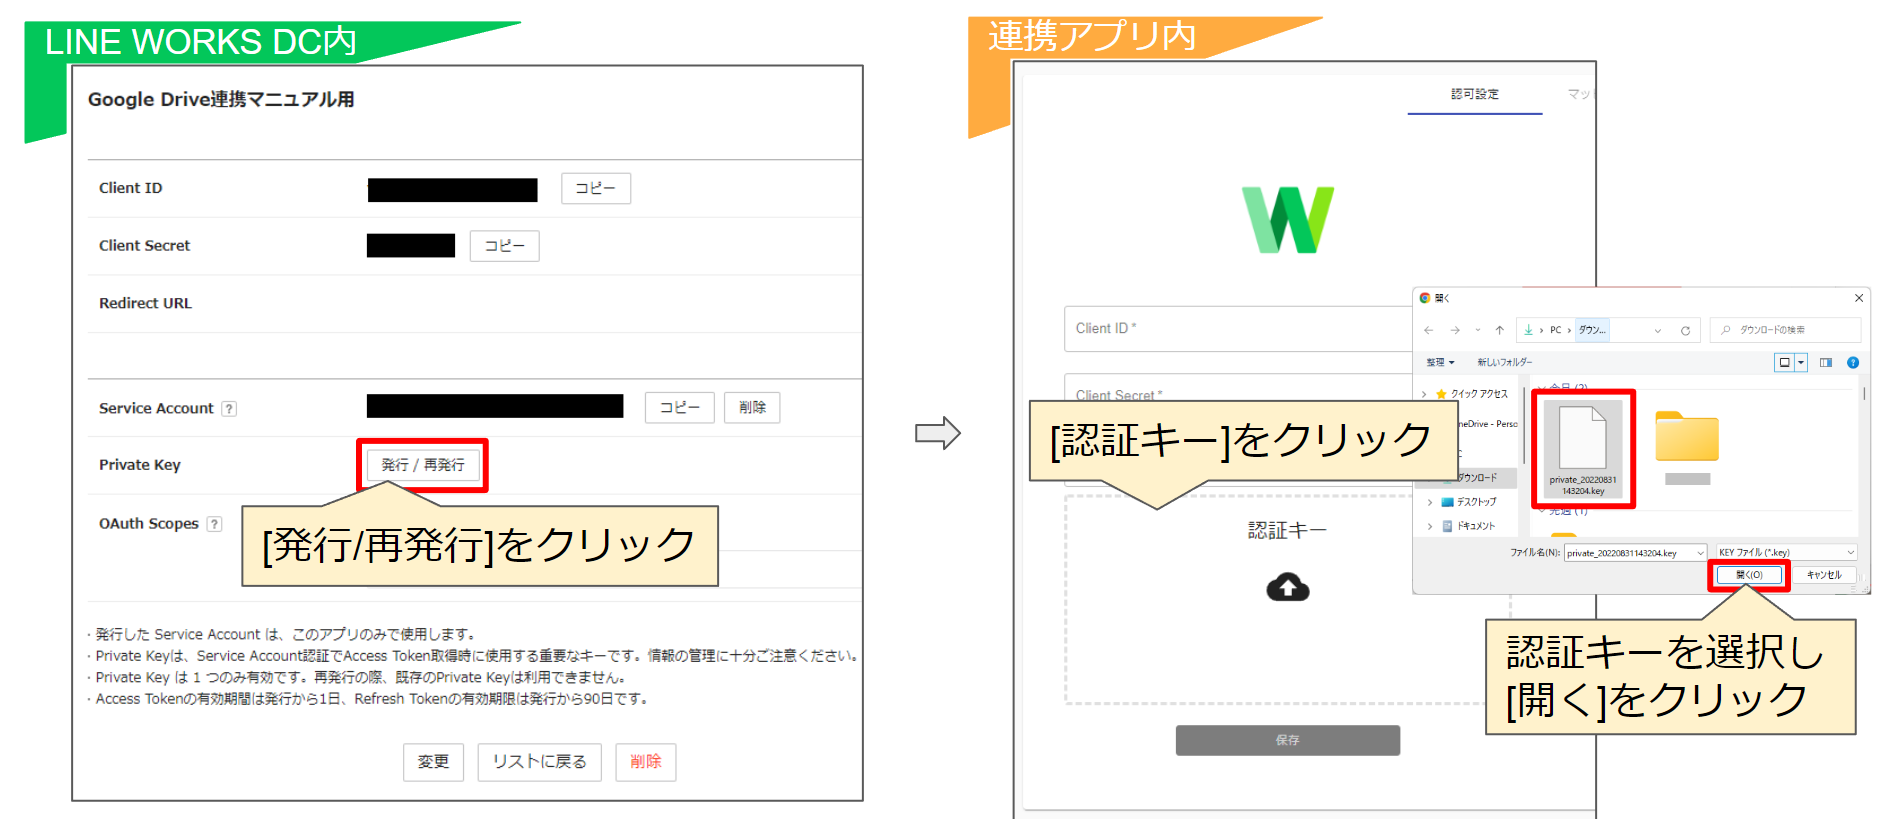Click the リストに戻る button

click(x=539, y=762)
